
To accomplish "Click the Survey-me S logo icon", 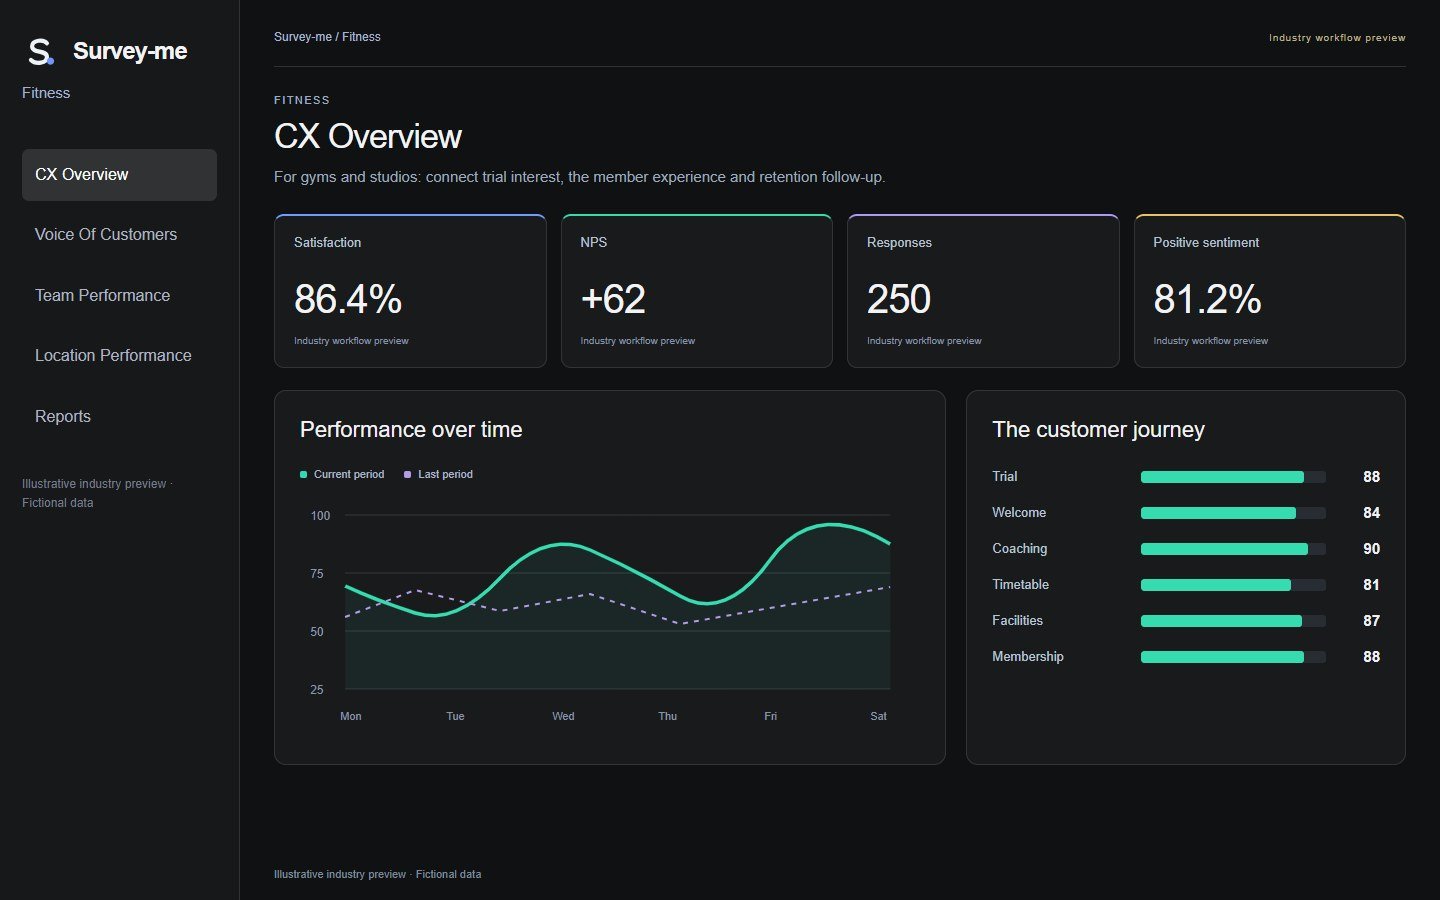I will click(40, 51).
